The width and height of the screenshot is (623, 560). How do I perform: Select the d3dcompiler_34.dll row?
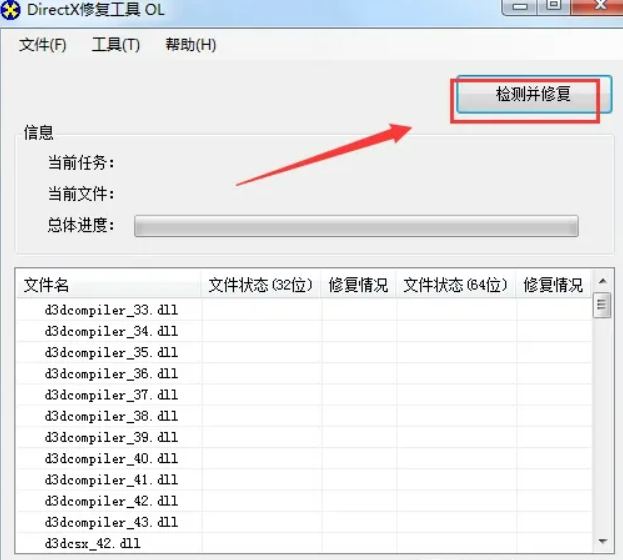click(304, 331)
